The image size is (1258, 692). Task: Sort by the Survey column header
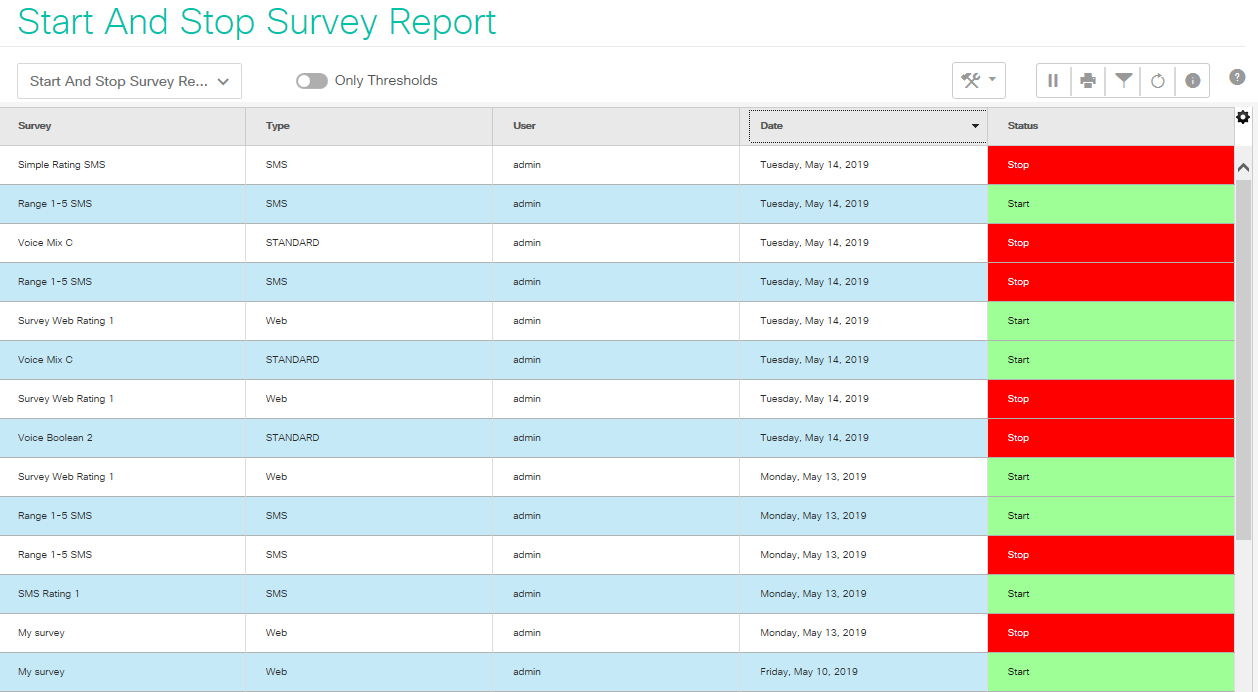(x=35, y=126)
